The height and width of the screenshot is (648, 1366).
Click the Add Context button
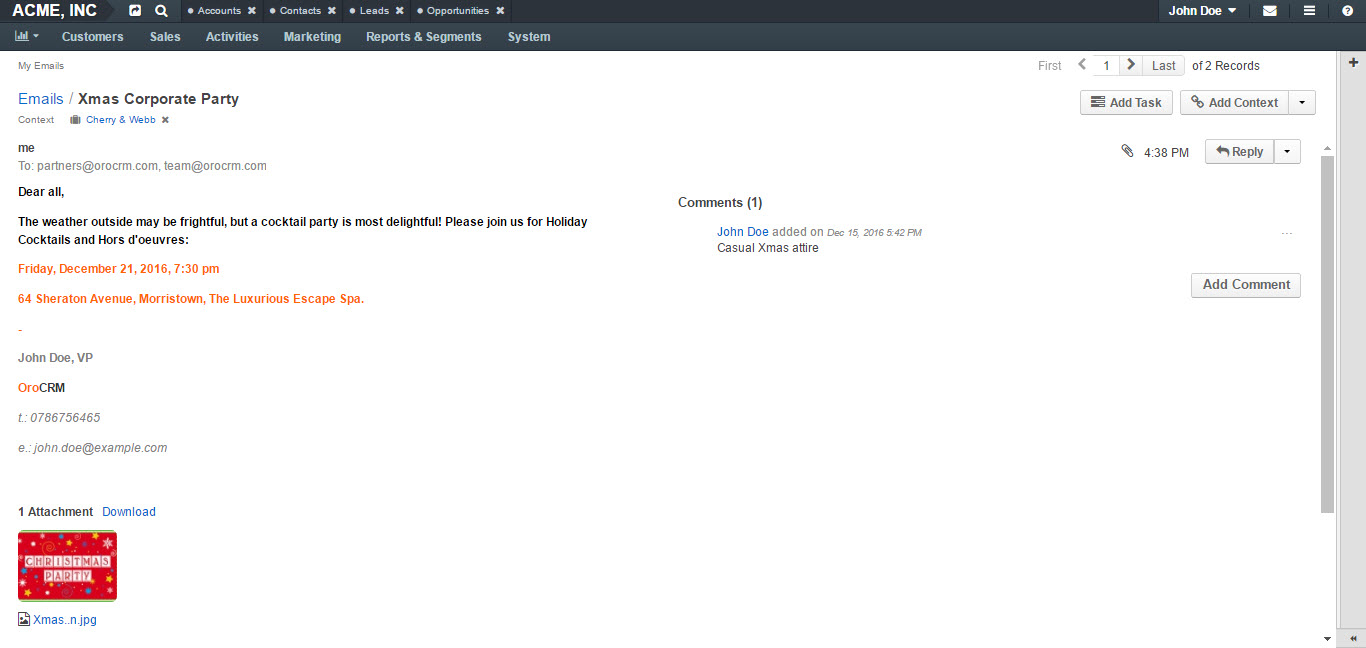[1234, 102]
